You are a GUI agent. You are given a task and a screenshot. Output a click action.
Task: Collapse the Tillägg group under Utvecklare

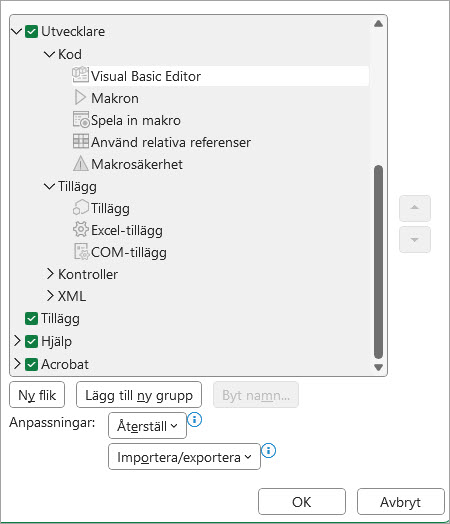tap(49, 186)
